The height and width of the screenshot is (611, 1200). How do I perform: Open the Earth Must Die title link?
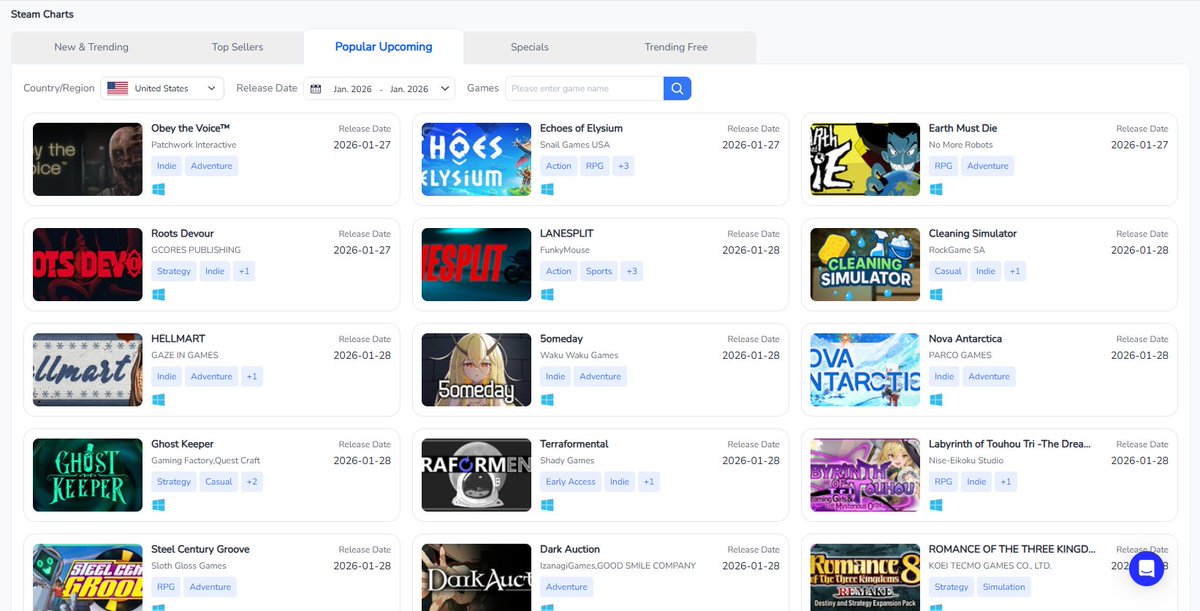[963, 128]
